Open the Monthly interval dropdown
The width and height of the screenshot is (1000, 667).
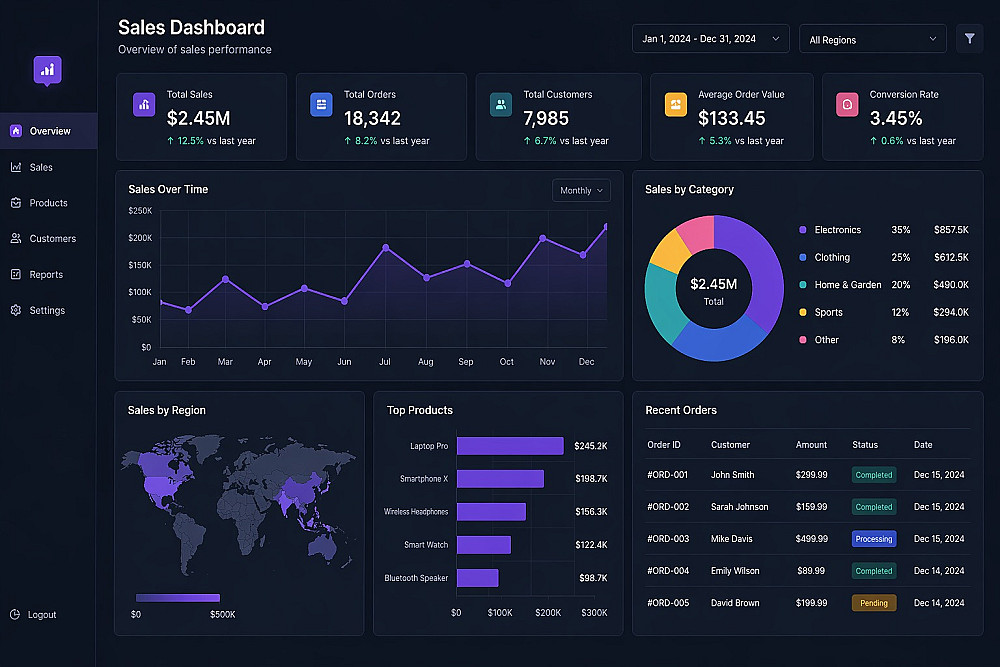(581, 191)
